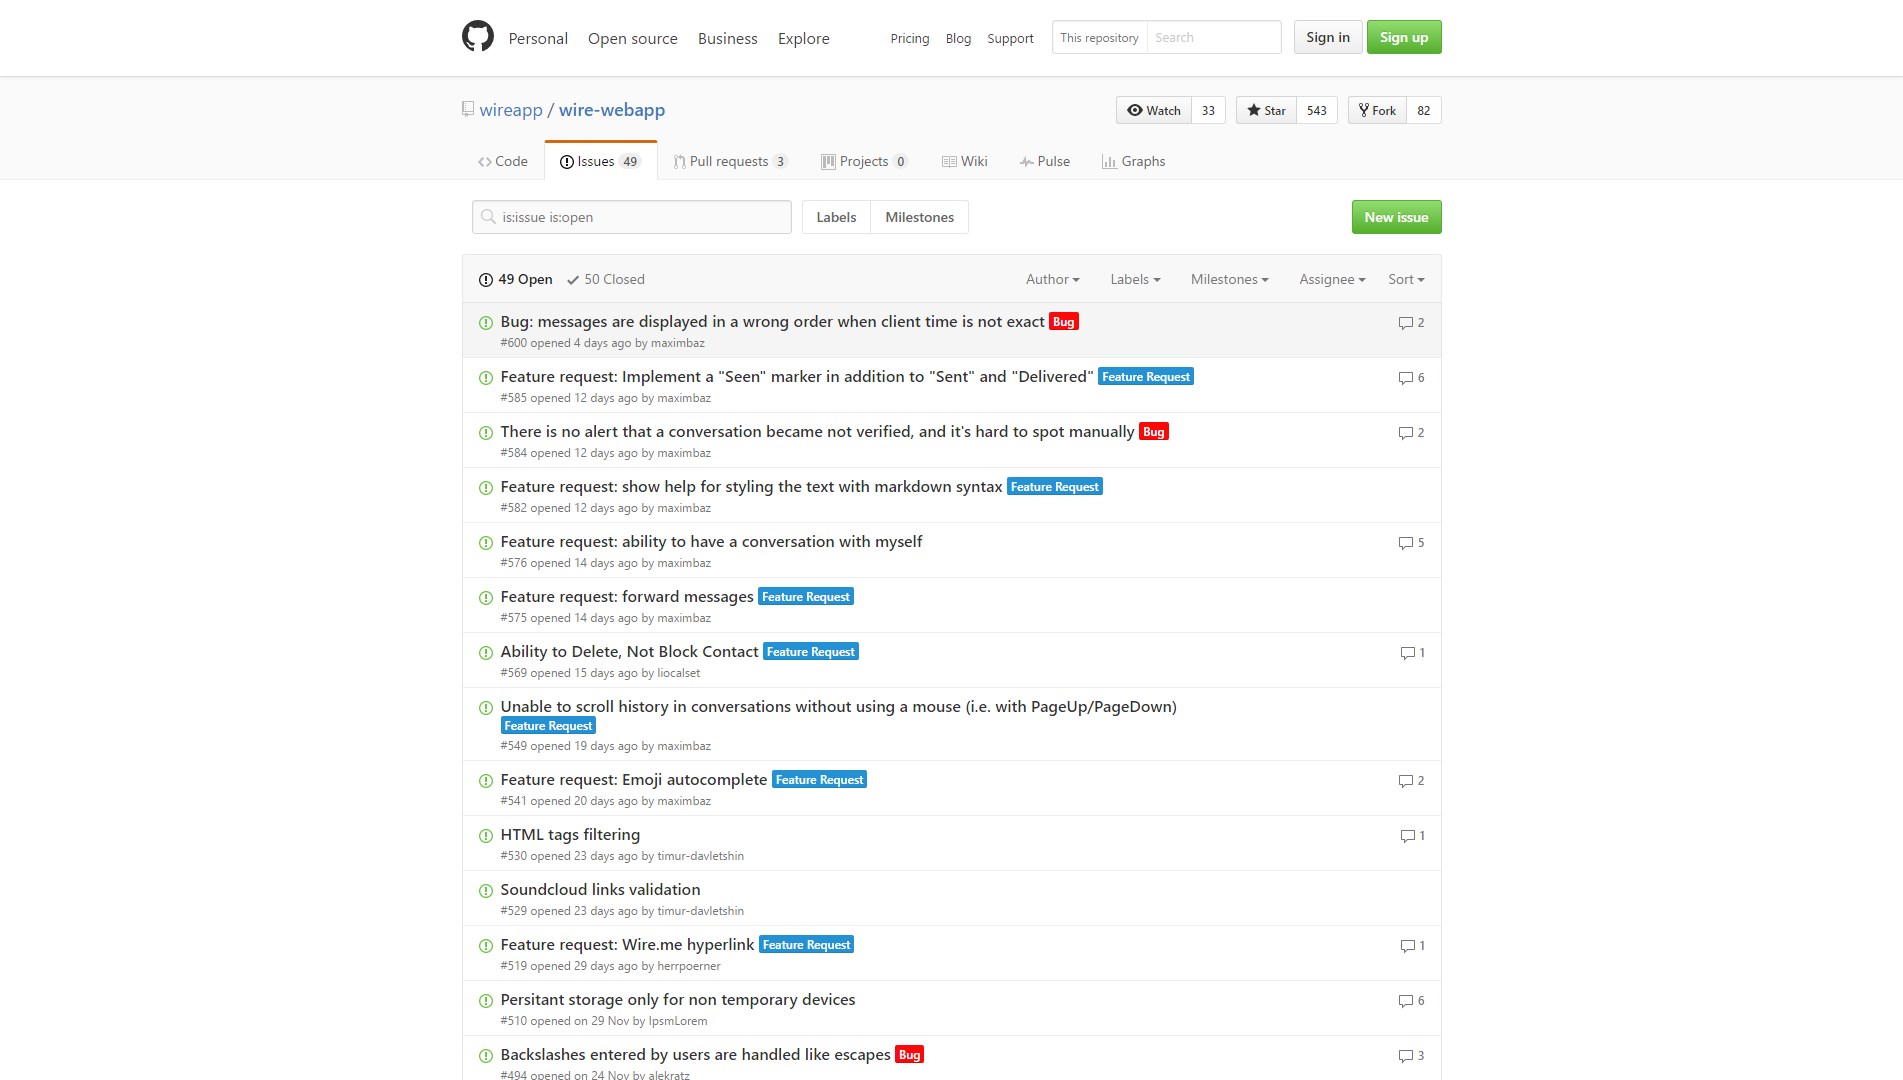Click the comment icon on Wire.me hyperlink issue
1903x1080 pixels.
coord(1407,946)
